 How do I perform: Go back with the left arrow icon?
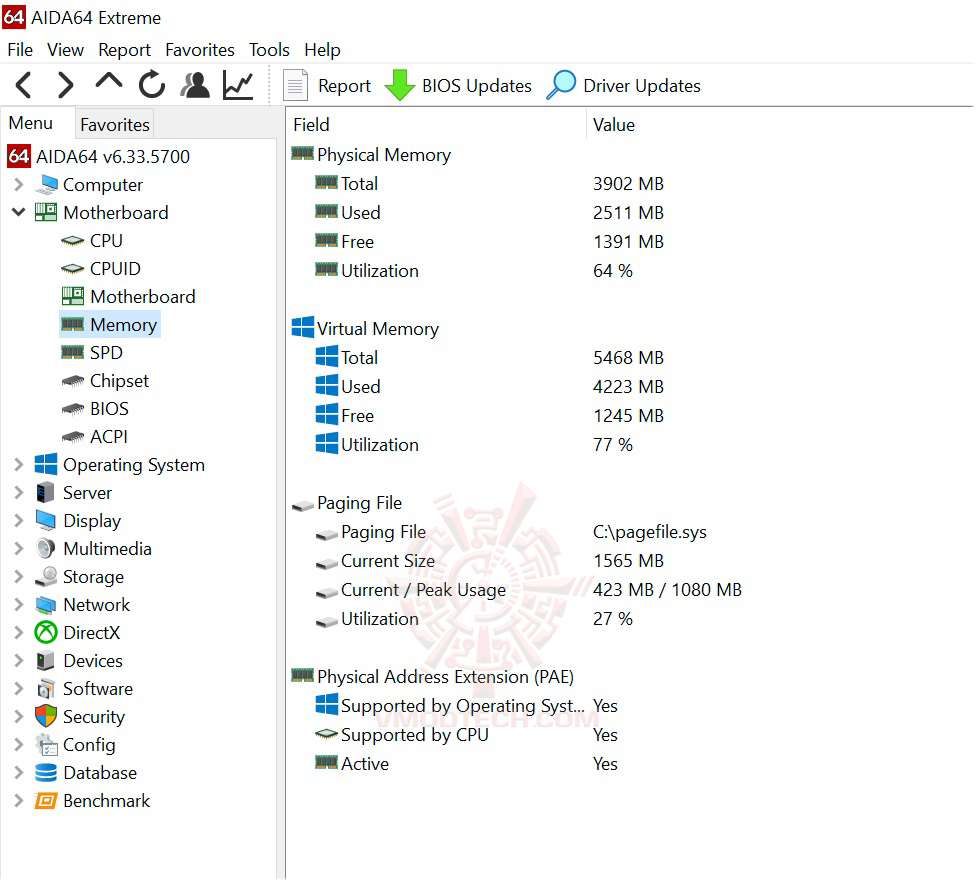[x=24, y=85]
